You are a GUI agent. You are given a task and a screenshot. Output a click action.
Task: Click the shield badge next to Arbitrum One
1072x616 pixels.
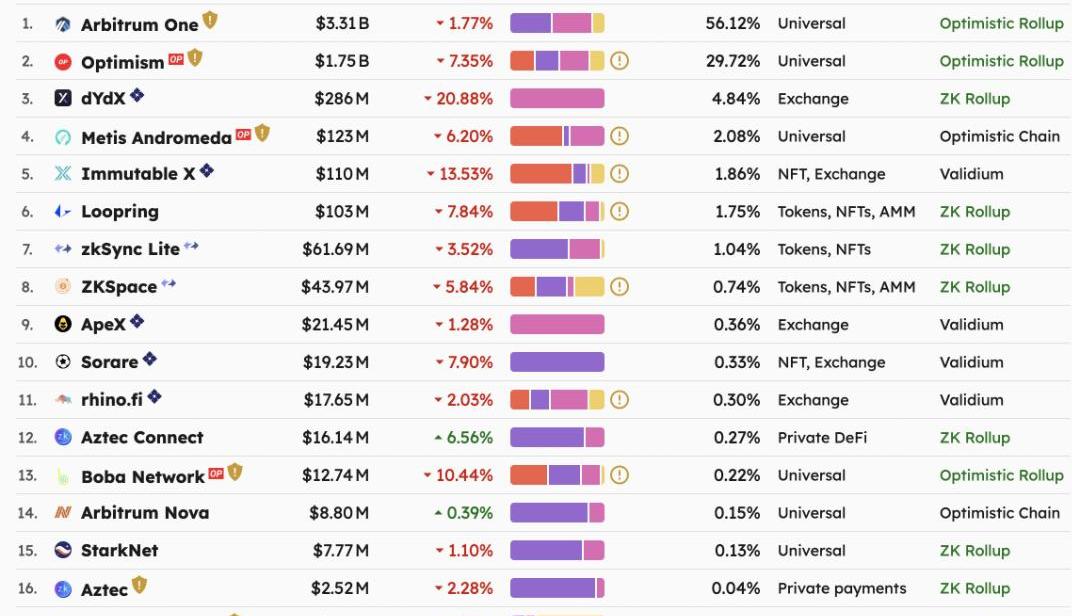[x=210, y=21]
